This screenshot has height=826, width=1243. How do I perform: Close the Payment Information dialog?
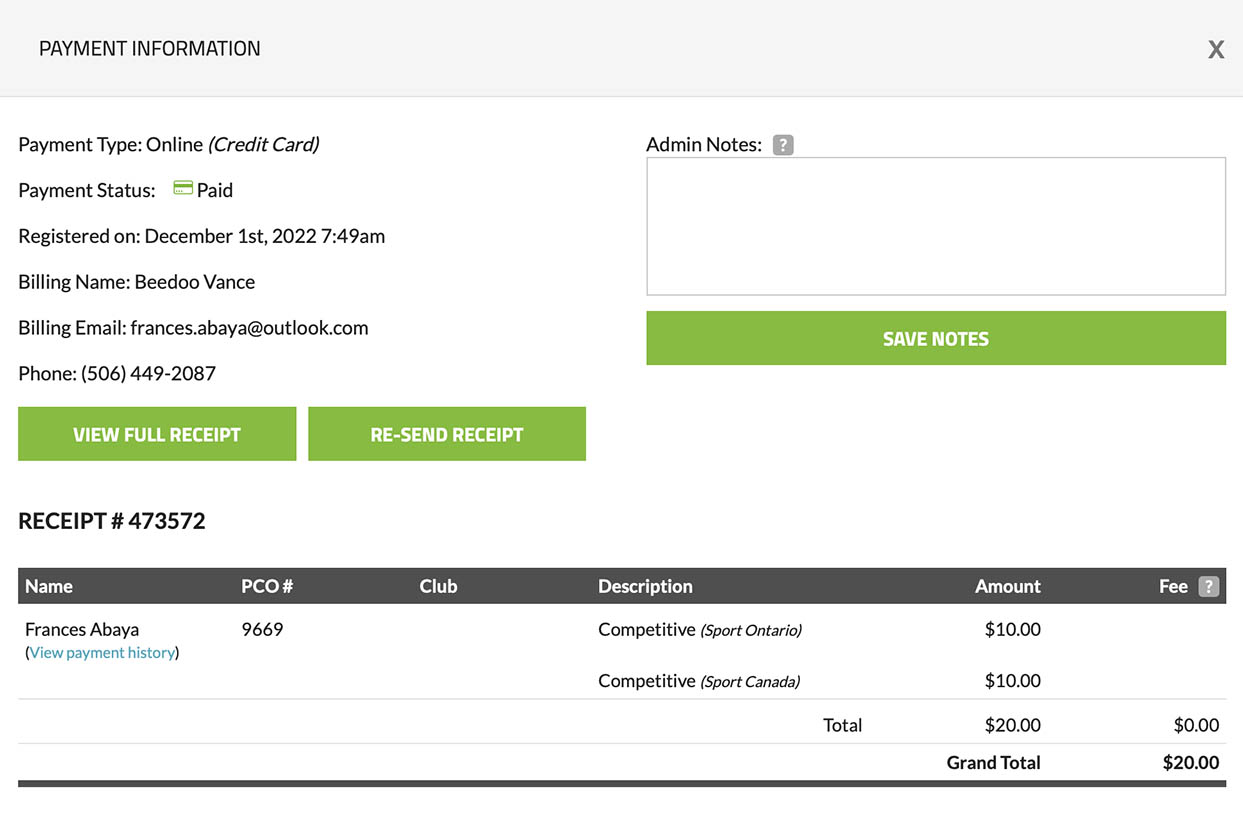click(1215, 50)
